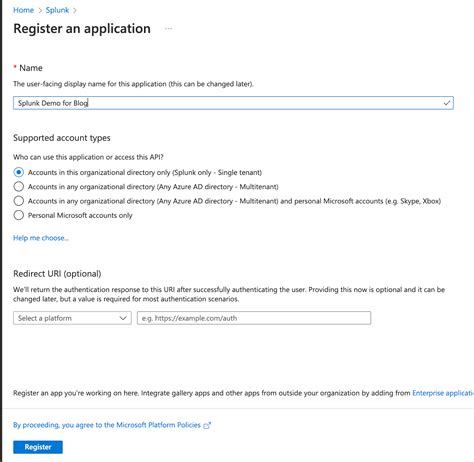Click the breadcrumb chevron after Splunk

75,10
